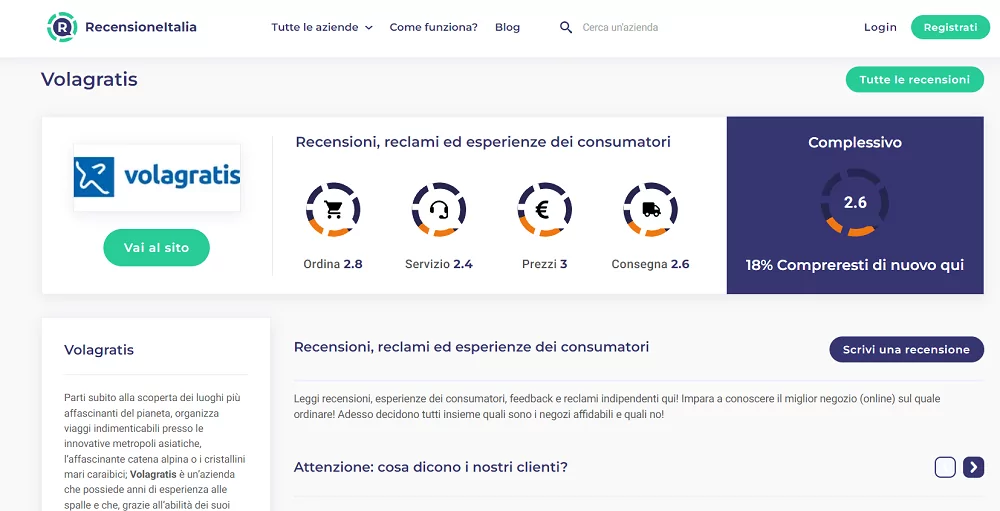Image resolution: width=1000 pixels, height=511 pixels.
Task: Open the Blog menu item
Action: pos(508,27)
